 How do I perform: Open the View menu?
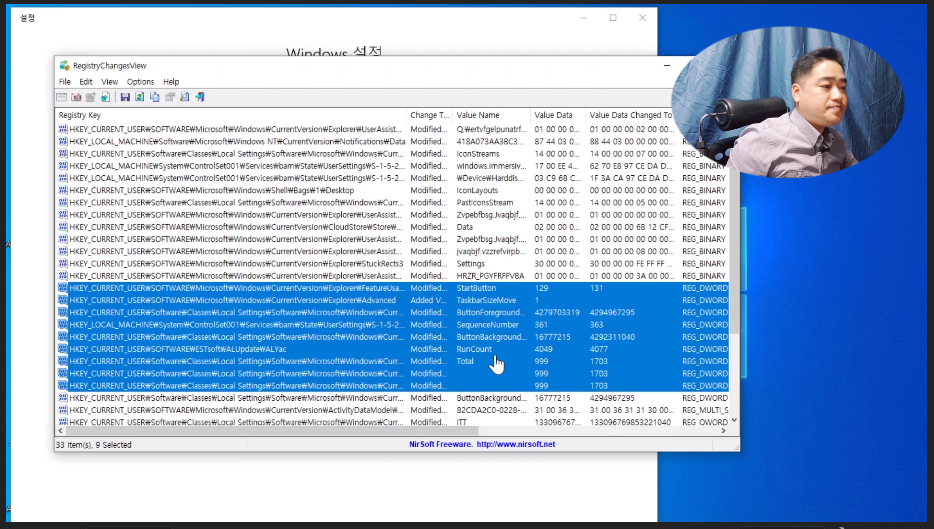coord(110,82)
